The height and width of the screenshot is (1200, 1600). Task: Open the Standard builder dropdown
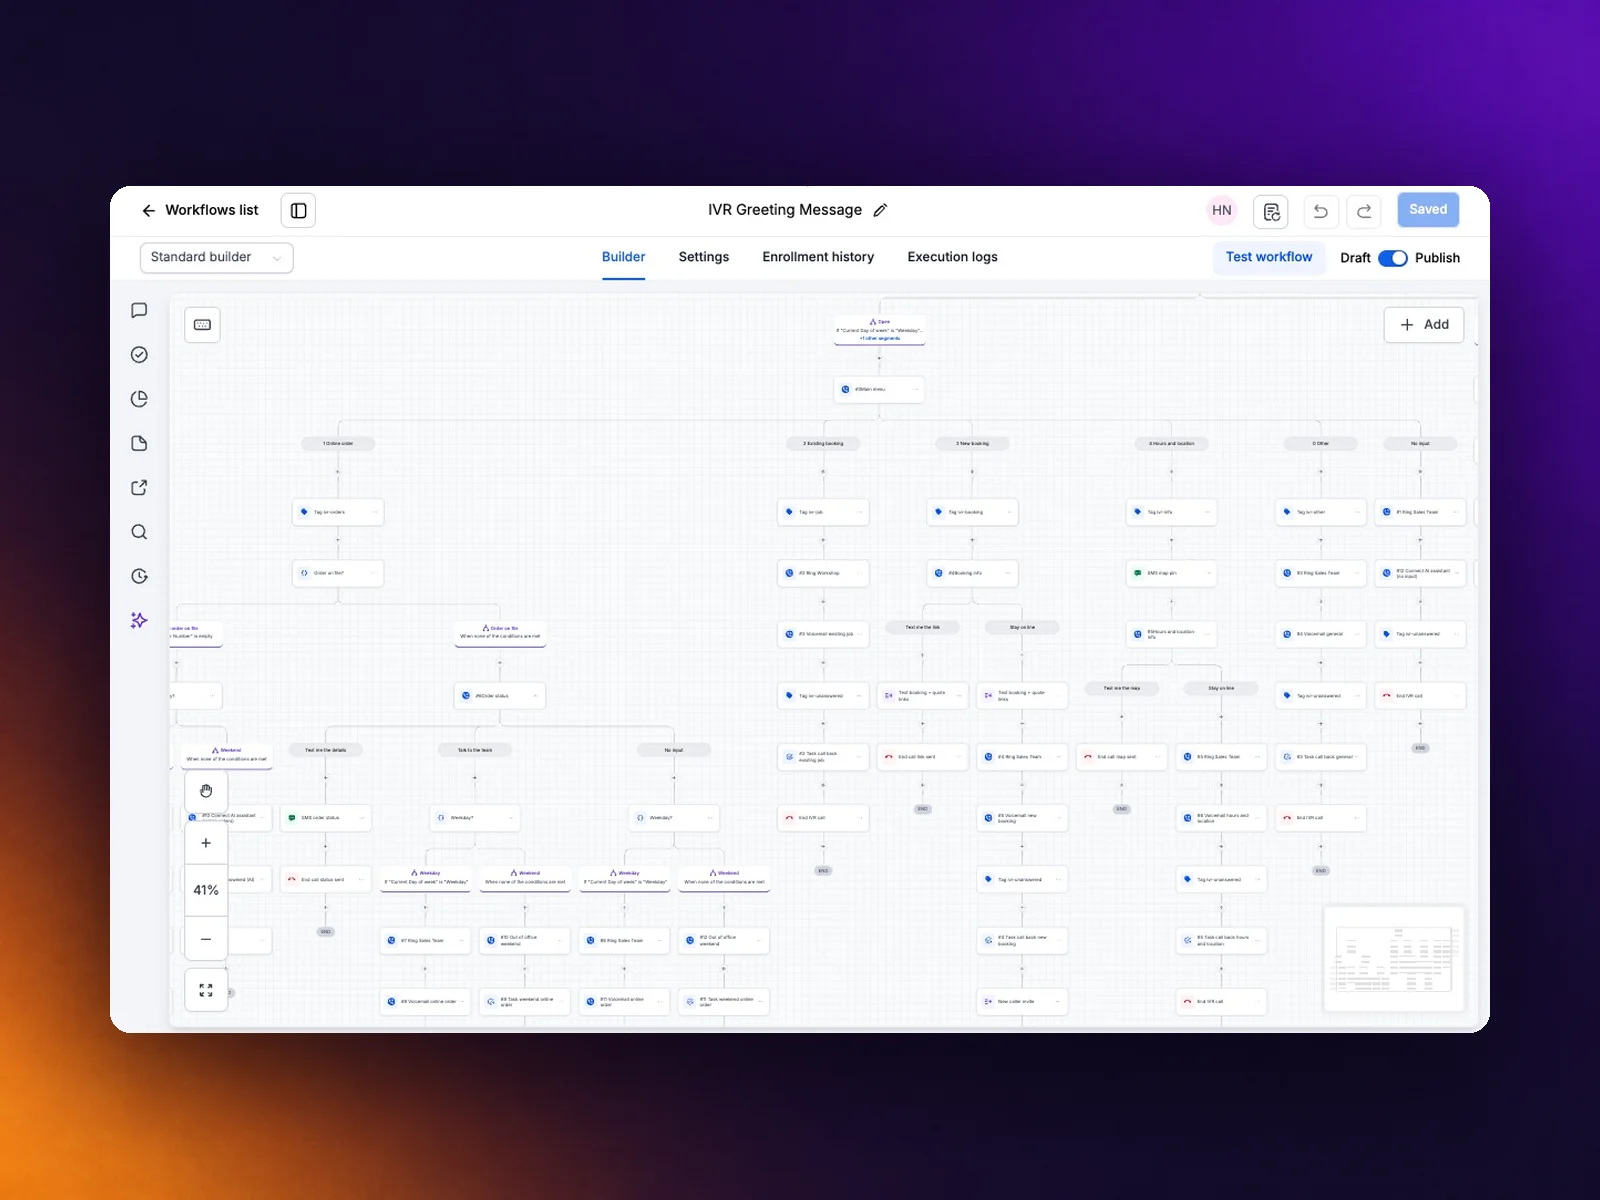[x=217, y=257]
